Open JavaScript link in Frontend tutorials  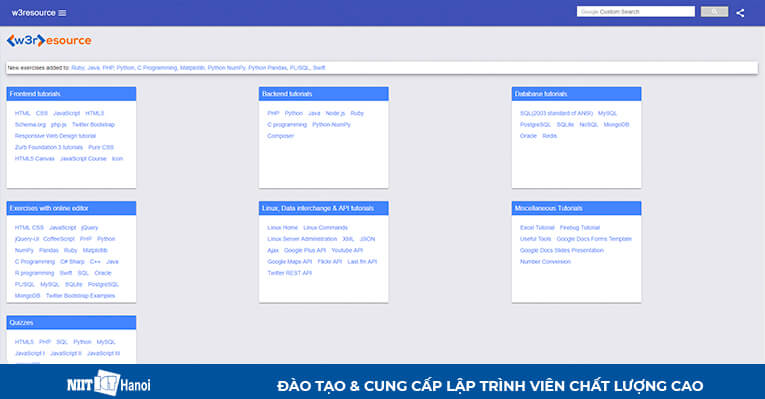pos(66,113)
